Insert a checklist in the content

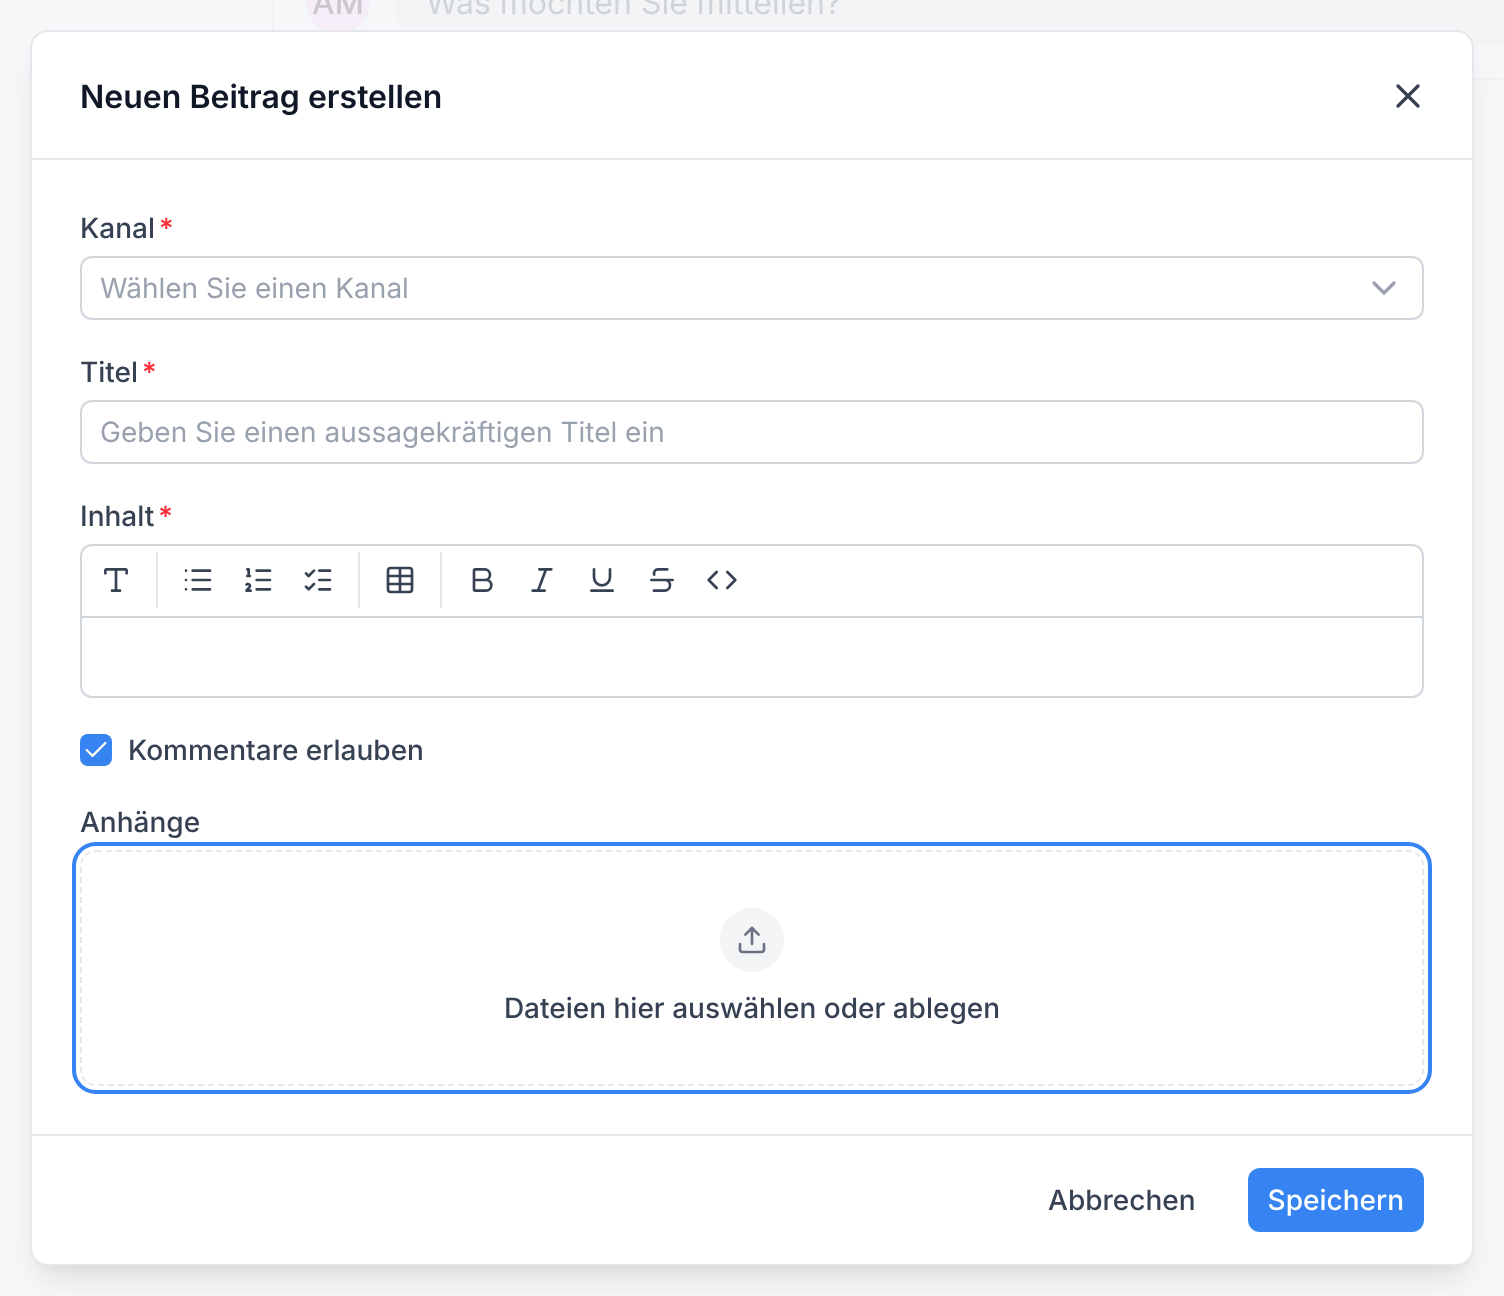pos(318,580)
